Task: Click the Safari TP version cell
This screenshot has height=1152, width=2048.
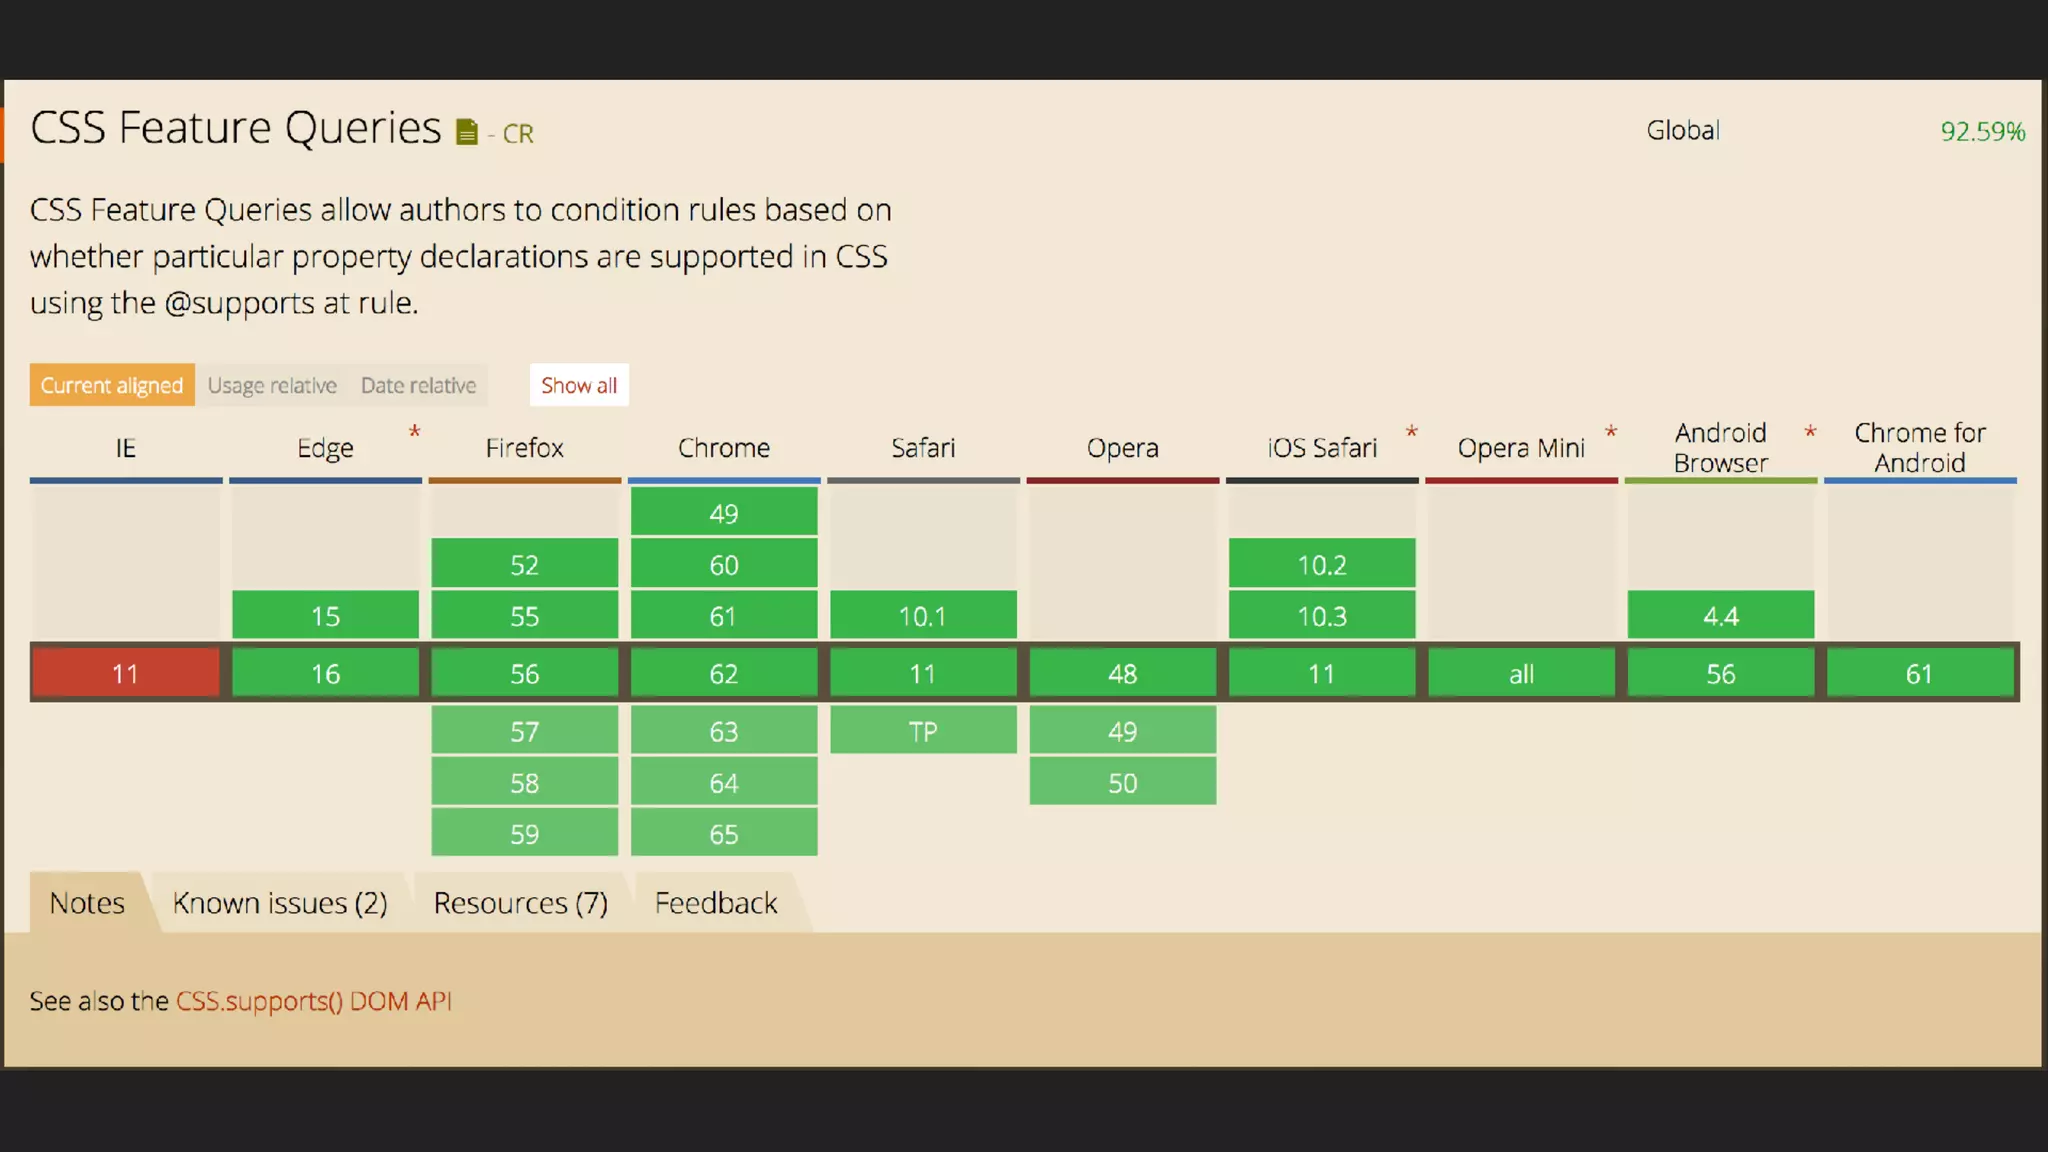Action: pyautogui.click(x=923, y=731)
